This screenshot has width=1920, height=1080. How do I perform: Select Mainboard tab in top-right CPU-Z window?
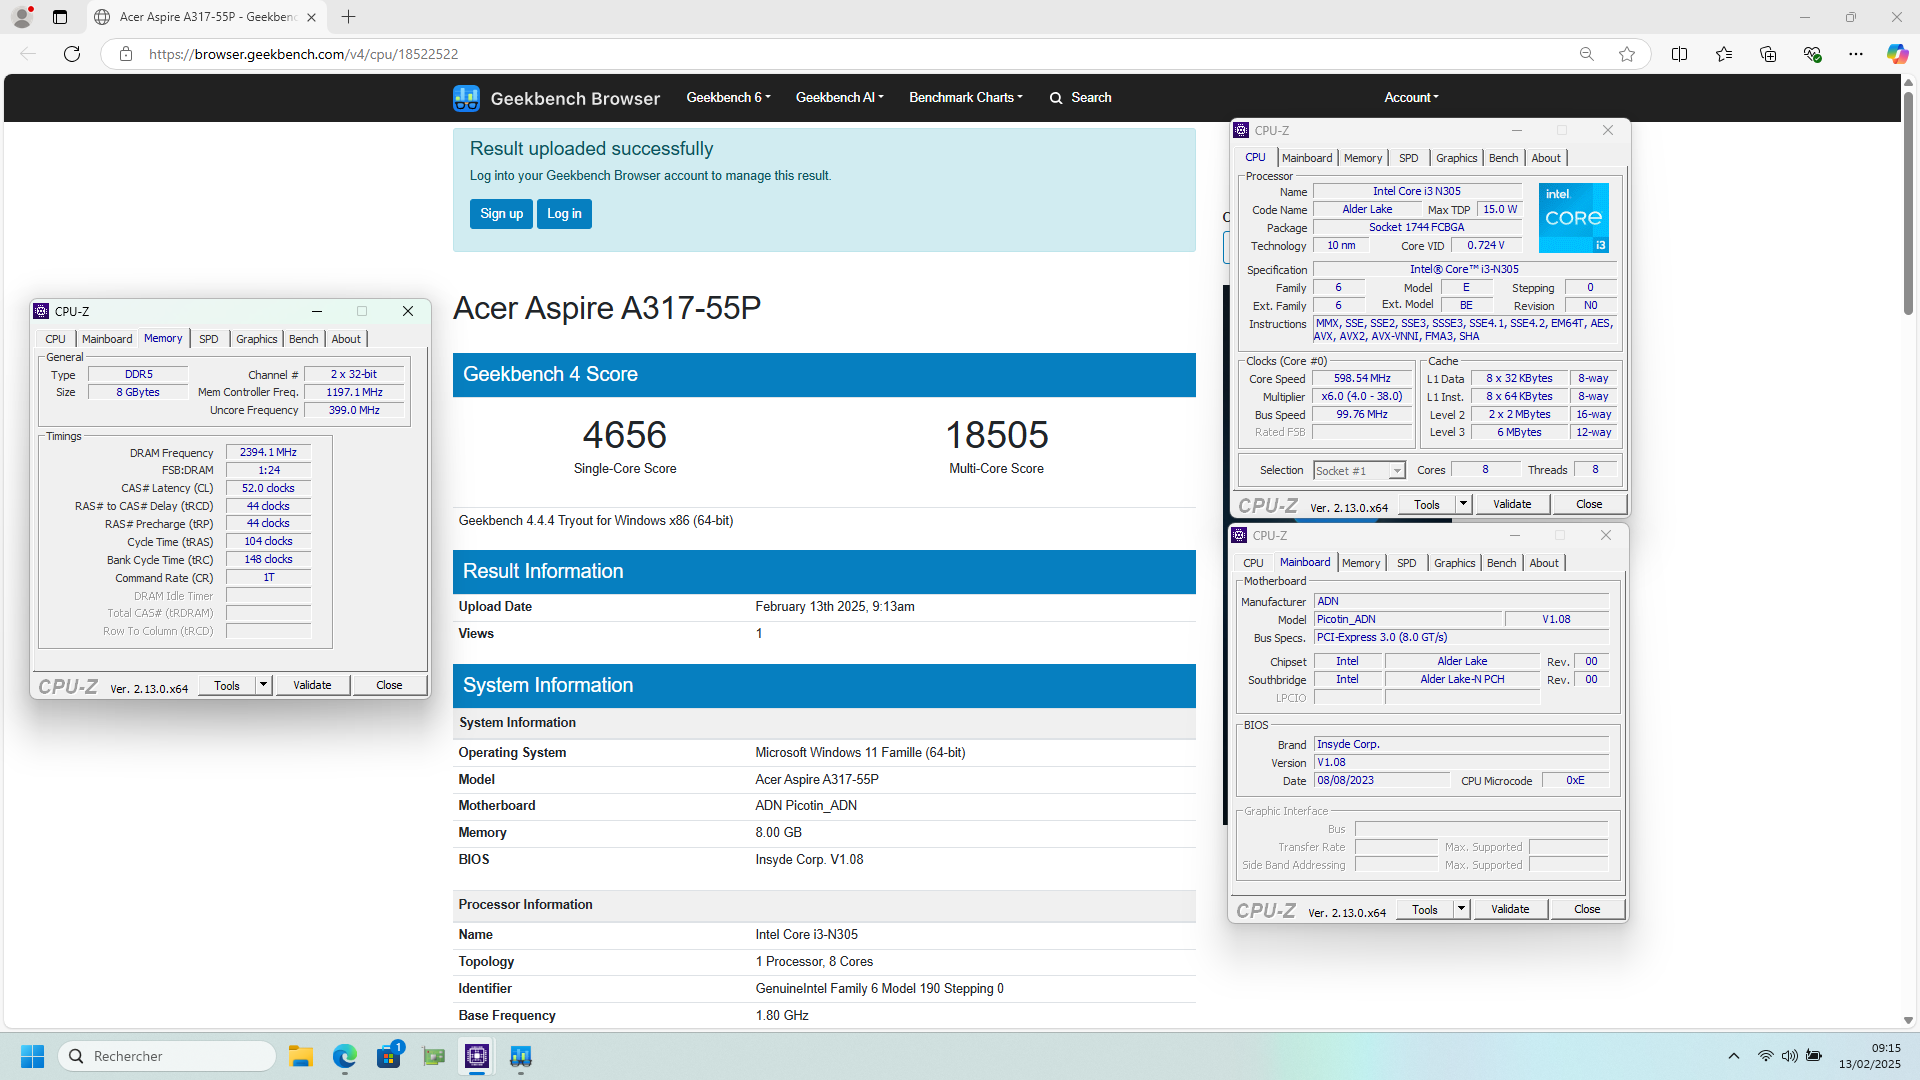(x=1307, y=158)
